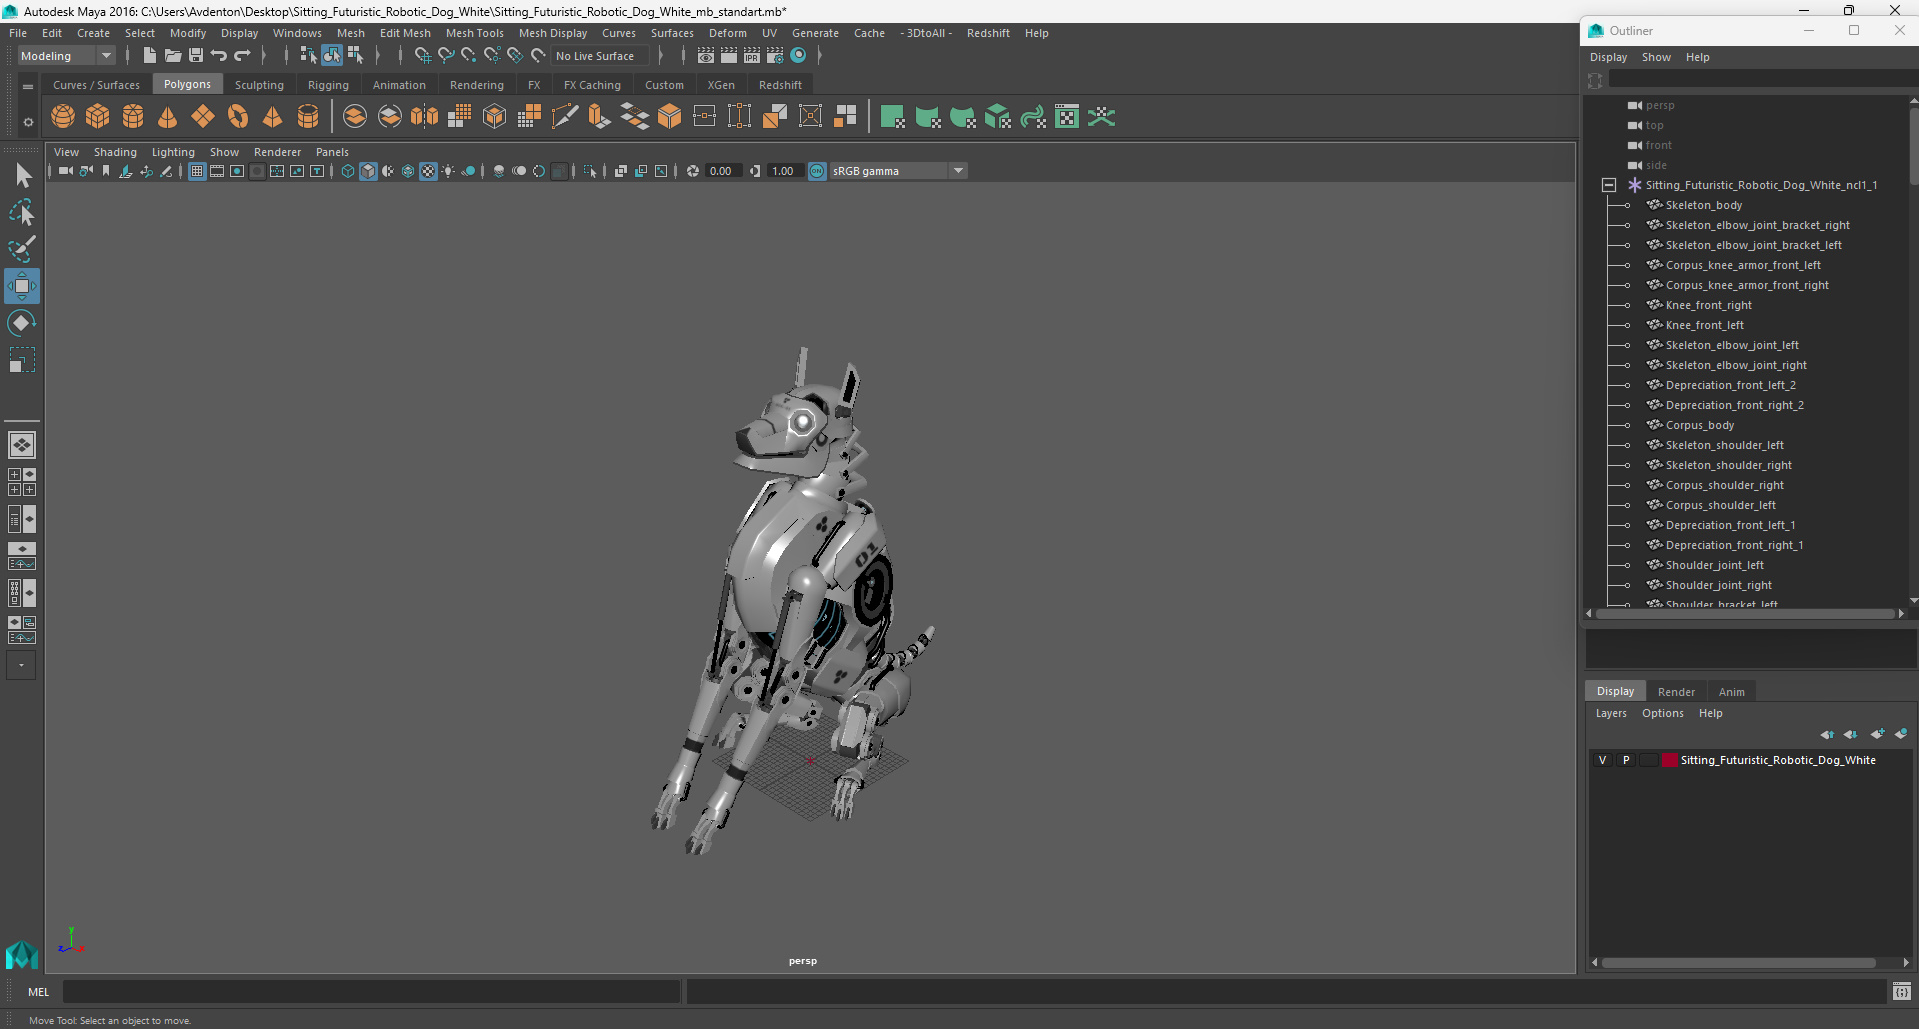Start IPR render icon
1919x1029 pixels.
coord(752,56)
